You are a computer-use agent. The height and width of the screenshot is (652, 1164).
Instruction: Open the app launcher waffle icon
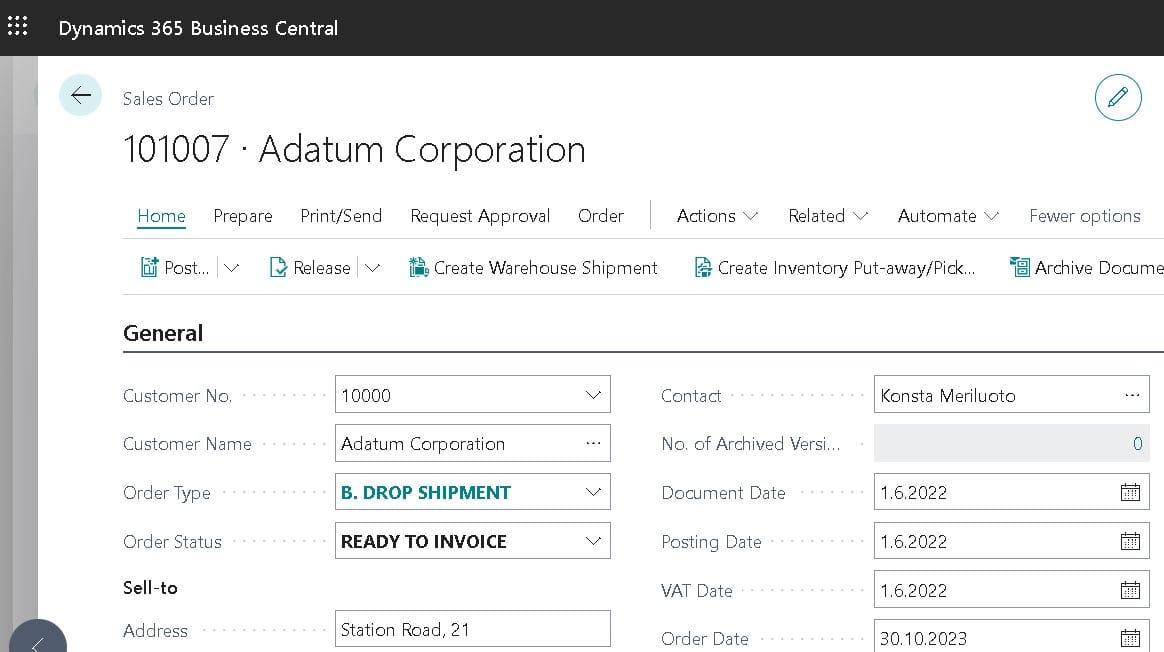[x=18, y=27]
